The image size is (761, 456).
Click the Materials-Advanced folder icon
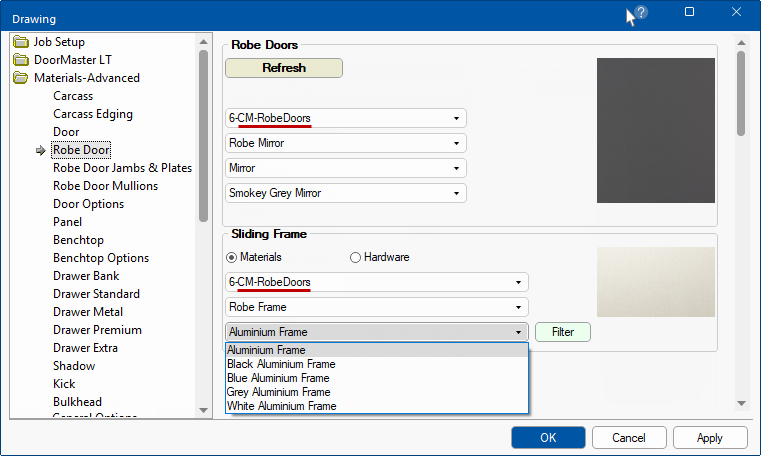point(21,78)
